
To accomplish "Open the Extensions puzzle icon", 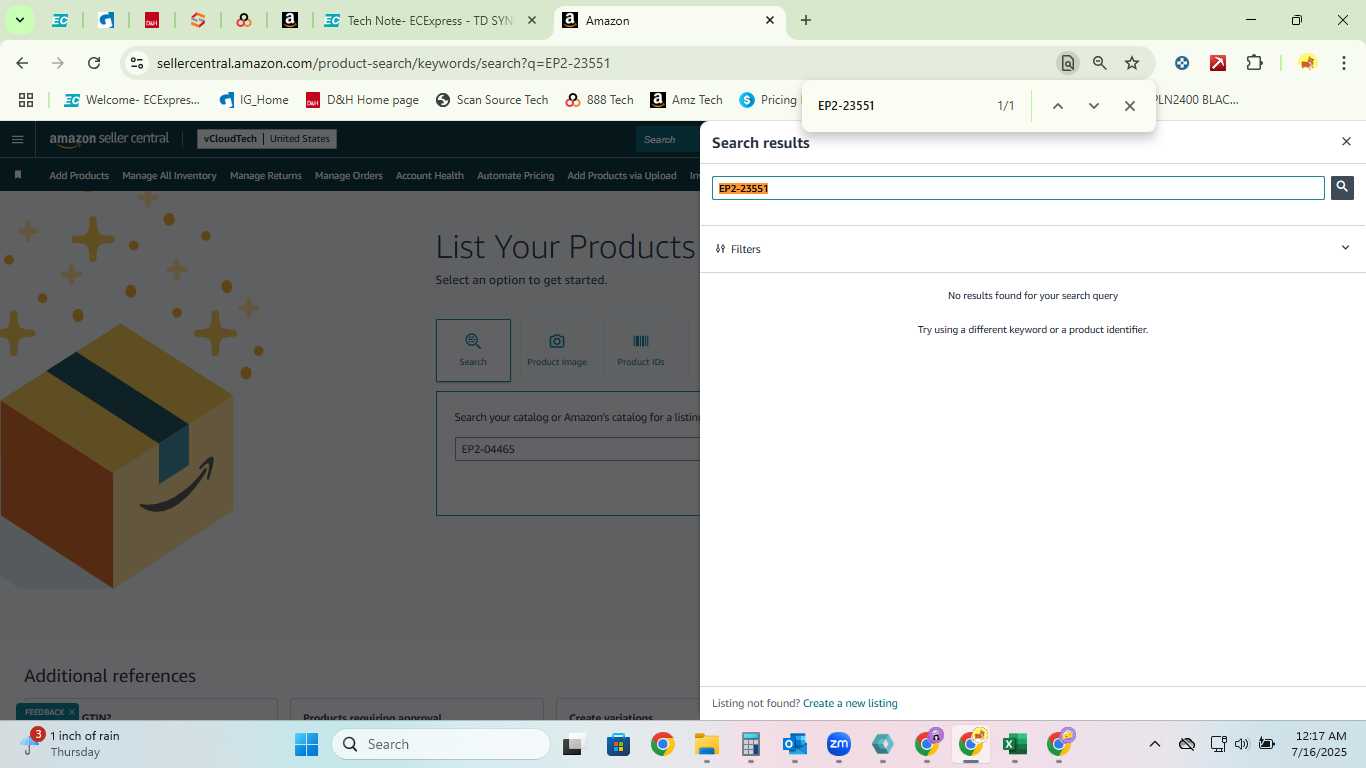I will tap(1254, 63).
